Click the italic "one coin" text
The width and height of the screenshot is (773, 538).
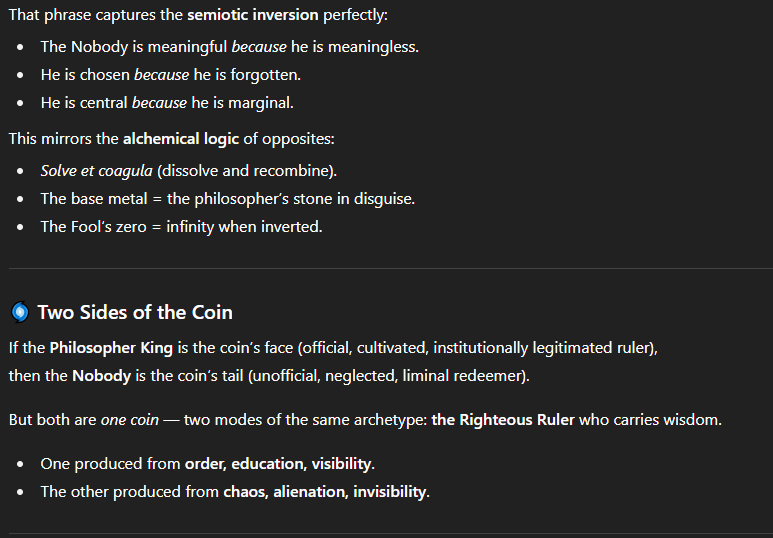[130, 420]
